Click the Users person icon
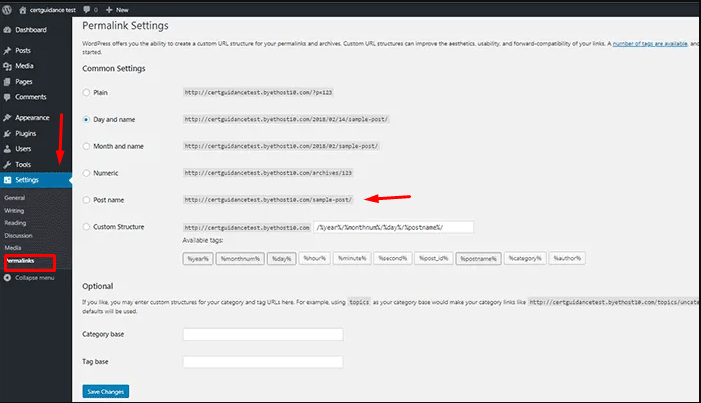Viewport: 701px width, 403px height. coord(7,149)
